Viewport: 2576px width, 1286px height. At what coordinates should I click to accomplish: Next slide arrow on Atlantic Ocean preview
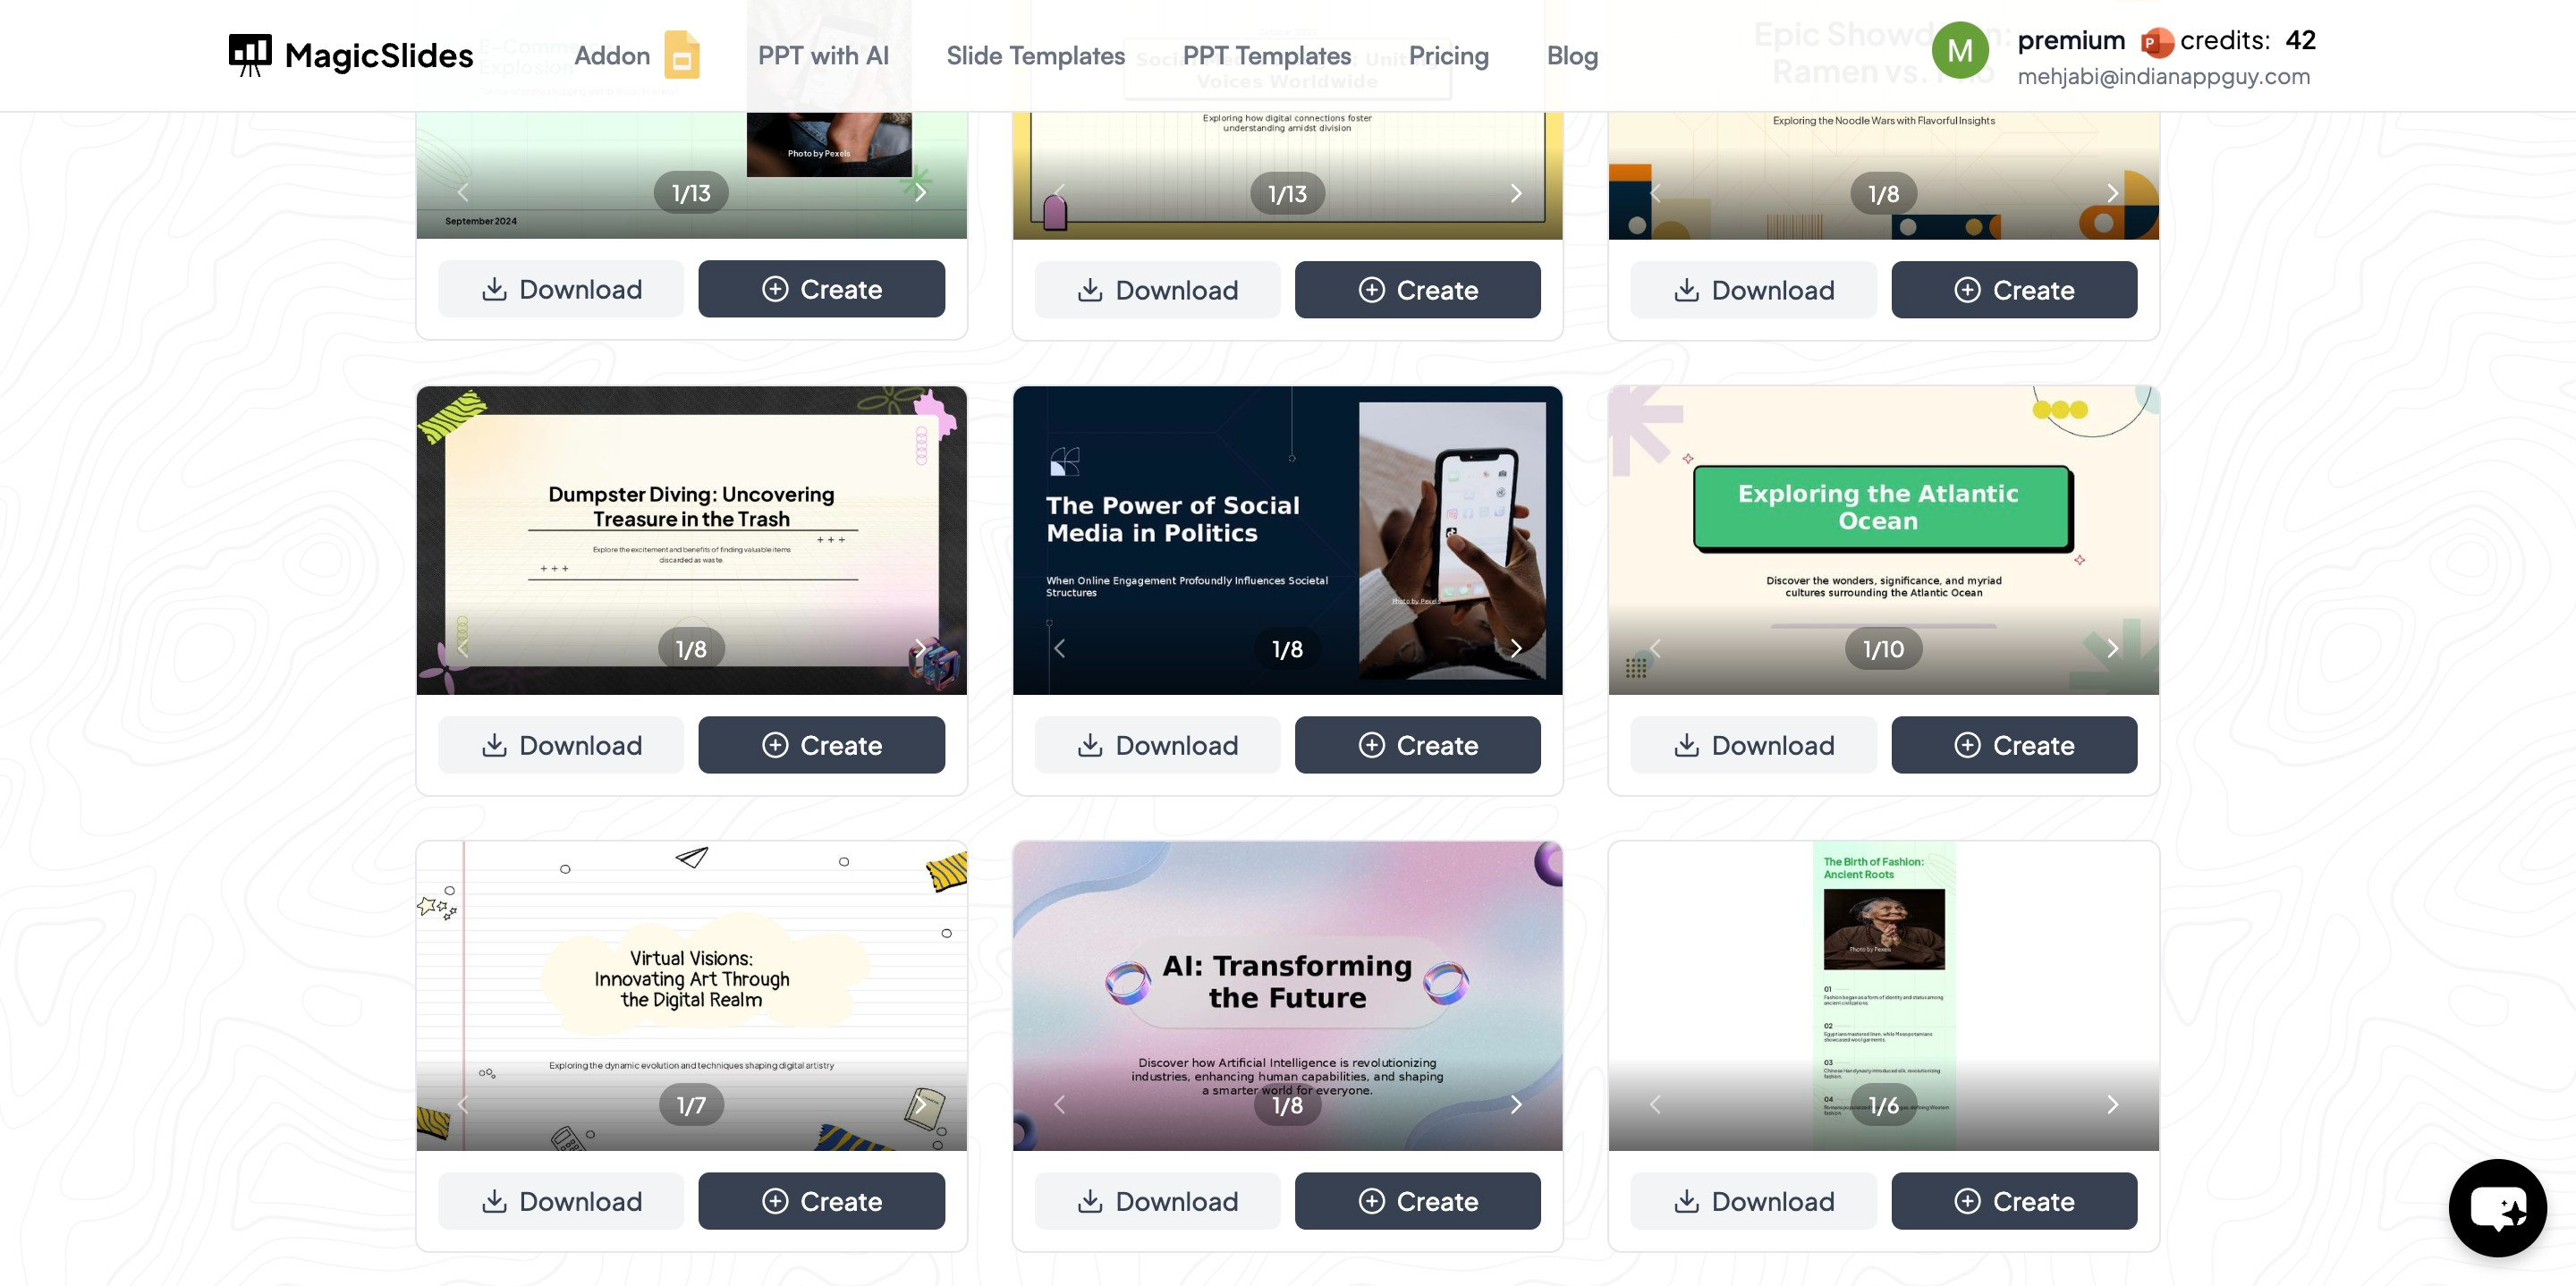coord(2112,648)
